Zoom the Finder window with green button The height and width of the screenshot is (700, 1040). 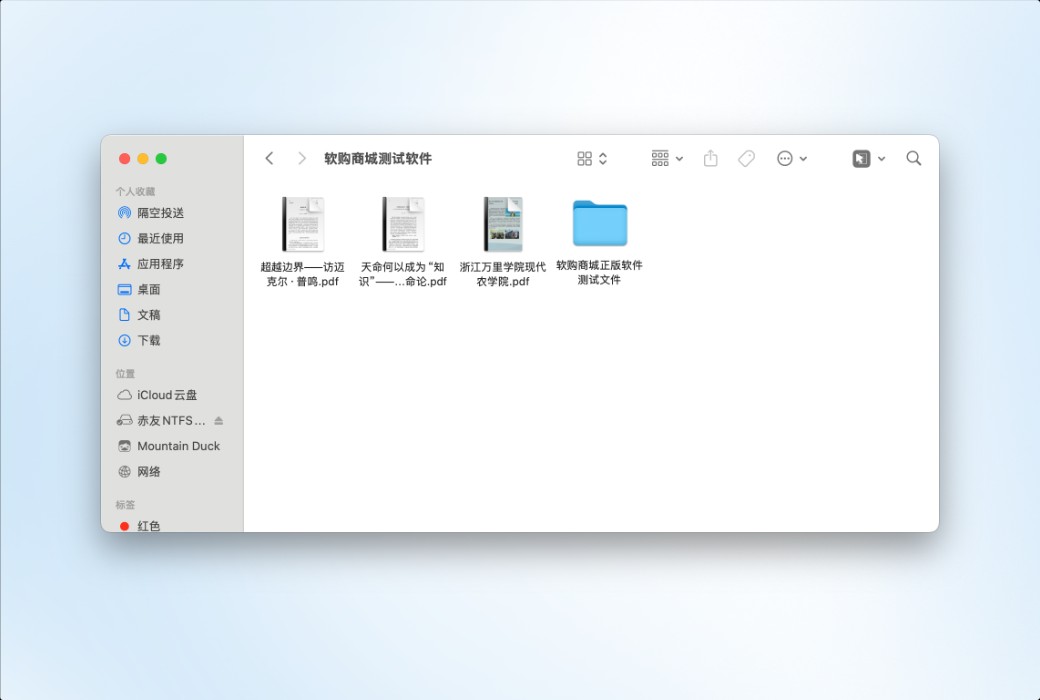[x=161, y=159]
